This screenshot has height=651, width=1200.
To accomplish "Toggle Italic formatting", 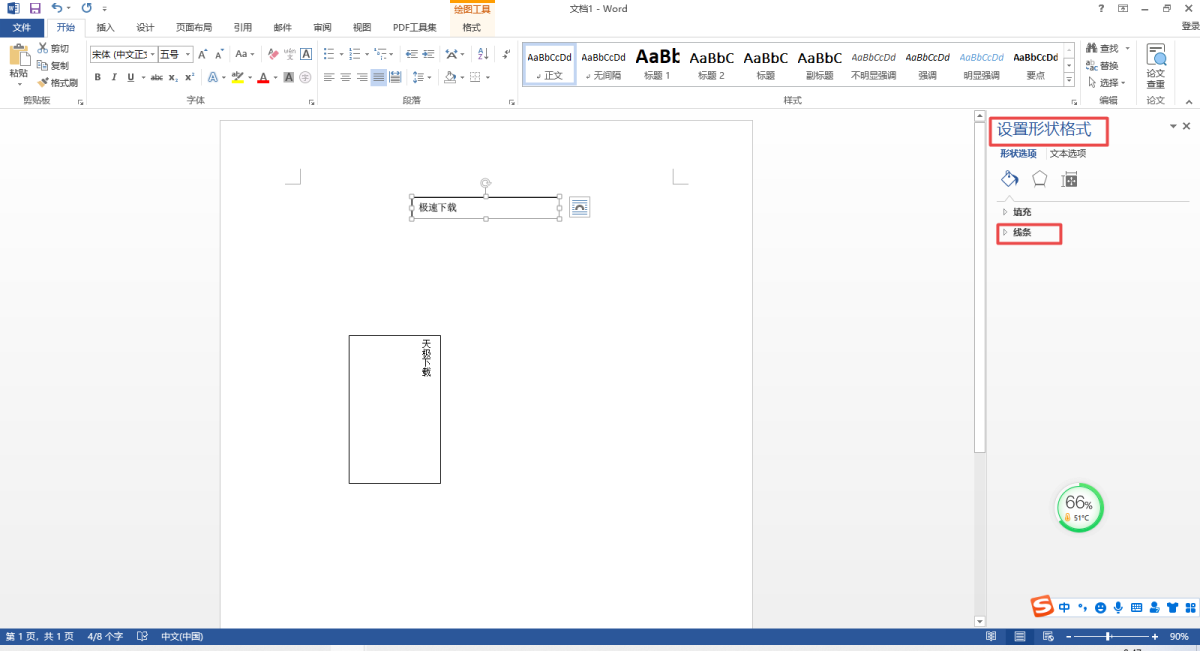I will tap(113, 77).
